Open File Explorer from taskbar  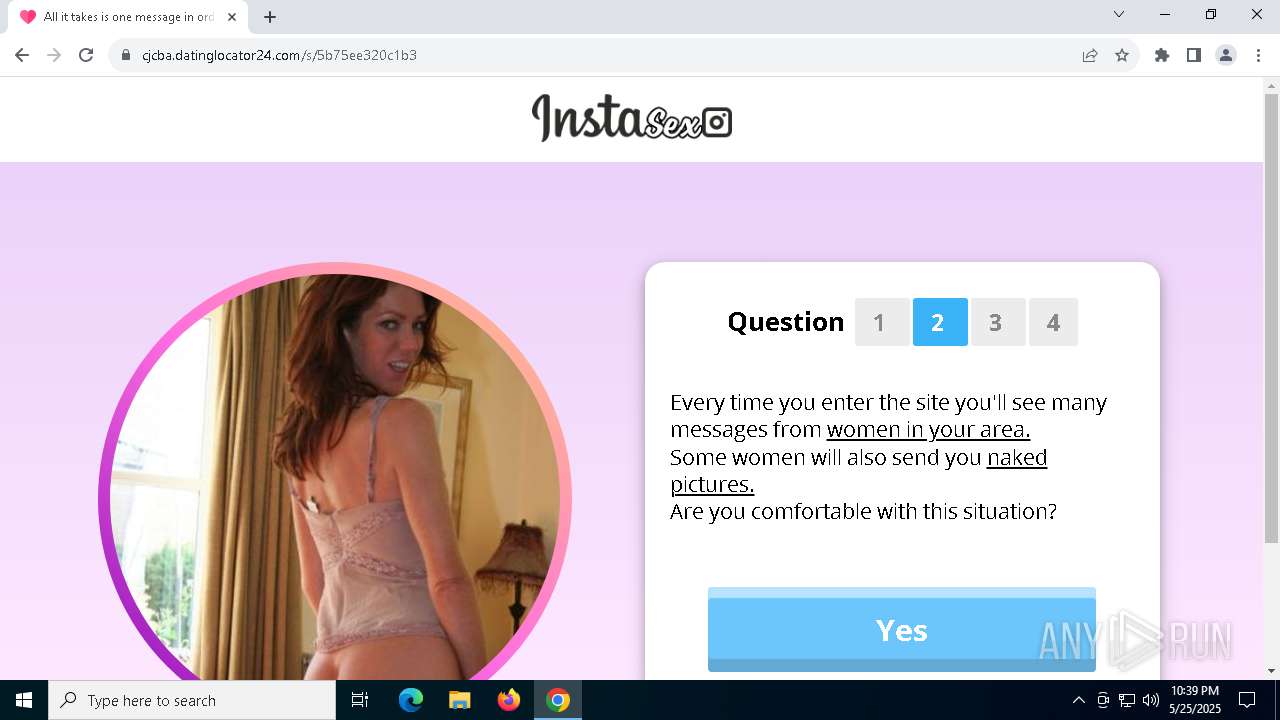[459, 700]
